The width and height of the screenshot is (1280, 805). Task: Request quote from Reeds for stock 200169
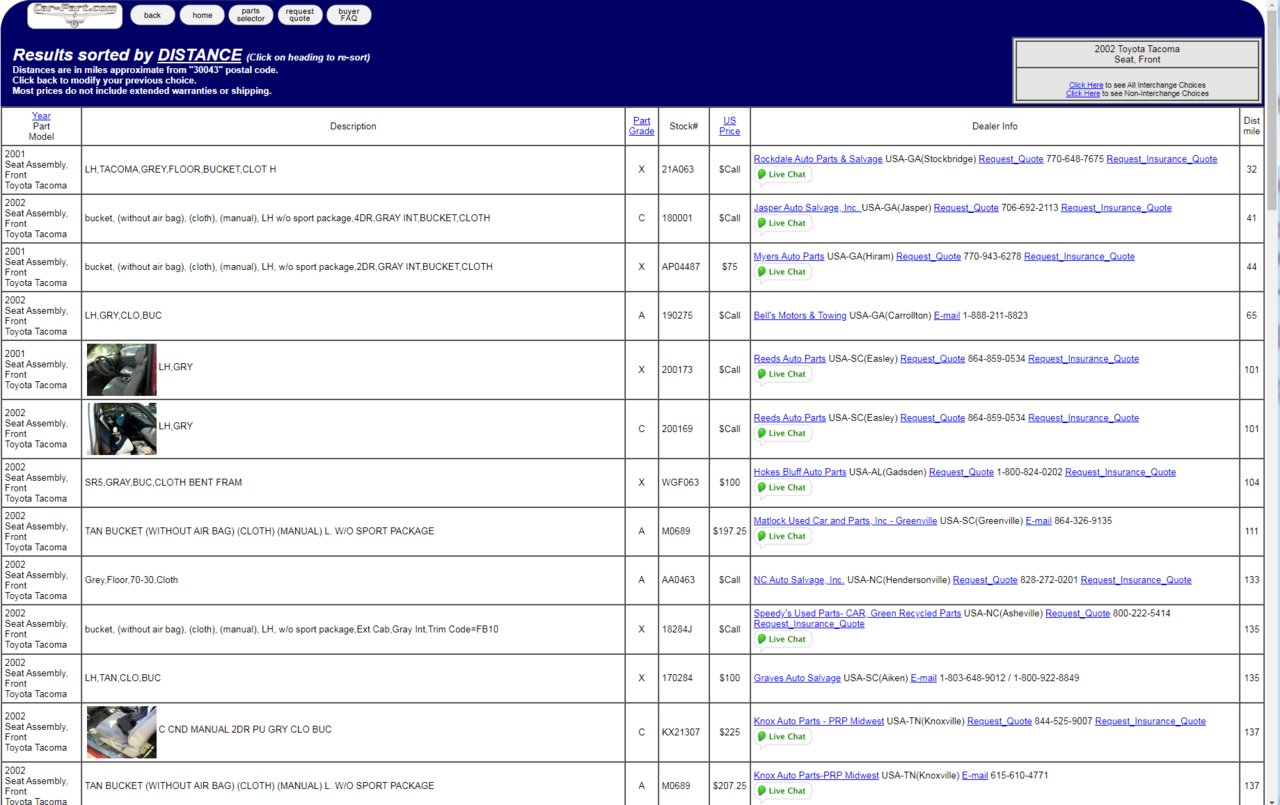[x=933, y=418]
